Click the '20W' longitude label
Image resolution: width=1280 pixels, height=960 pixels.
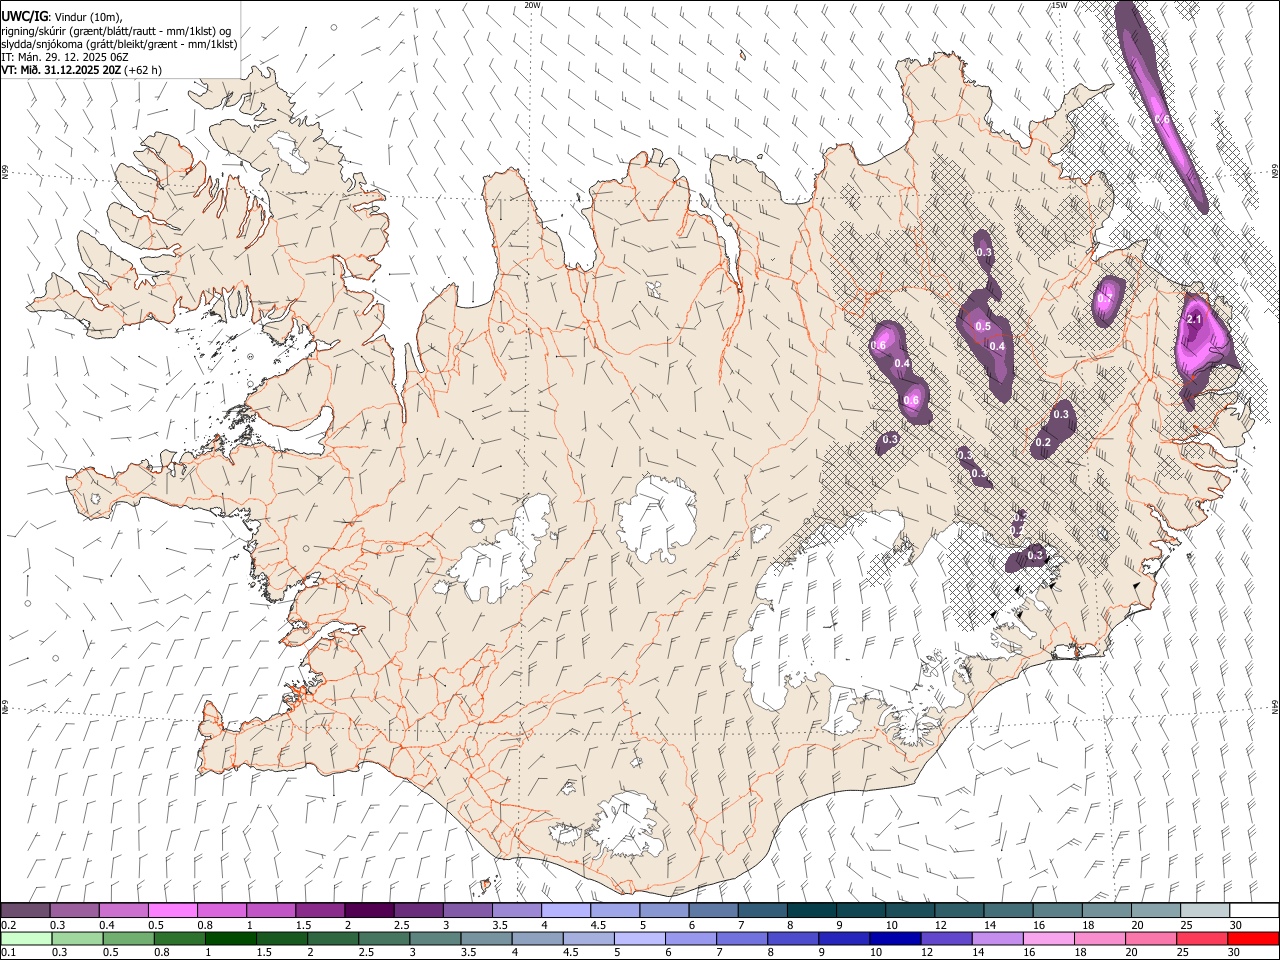pyautogui.click(x=532, y=5)
